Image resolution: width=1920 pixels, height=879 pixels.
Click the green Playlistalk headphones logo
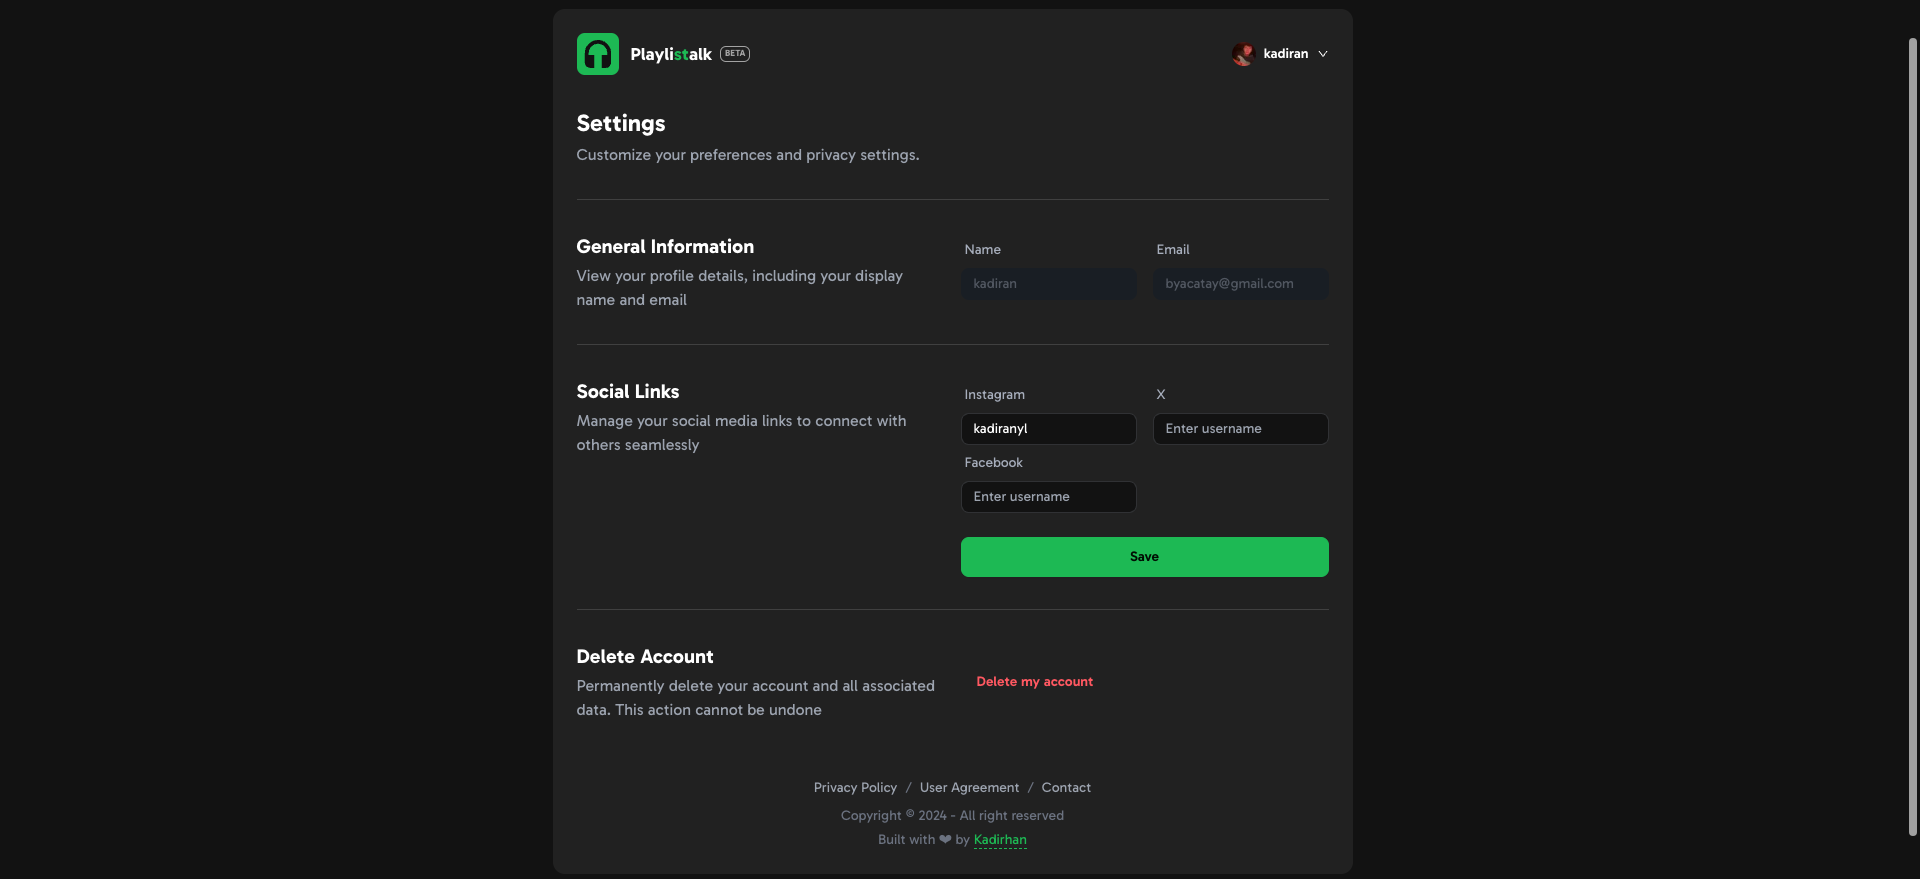(597, 54)
